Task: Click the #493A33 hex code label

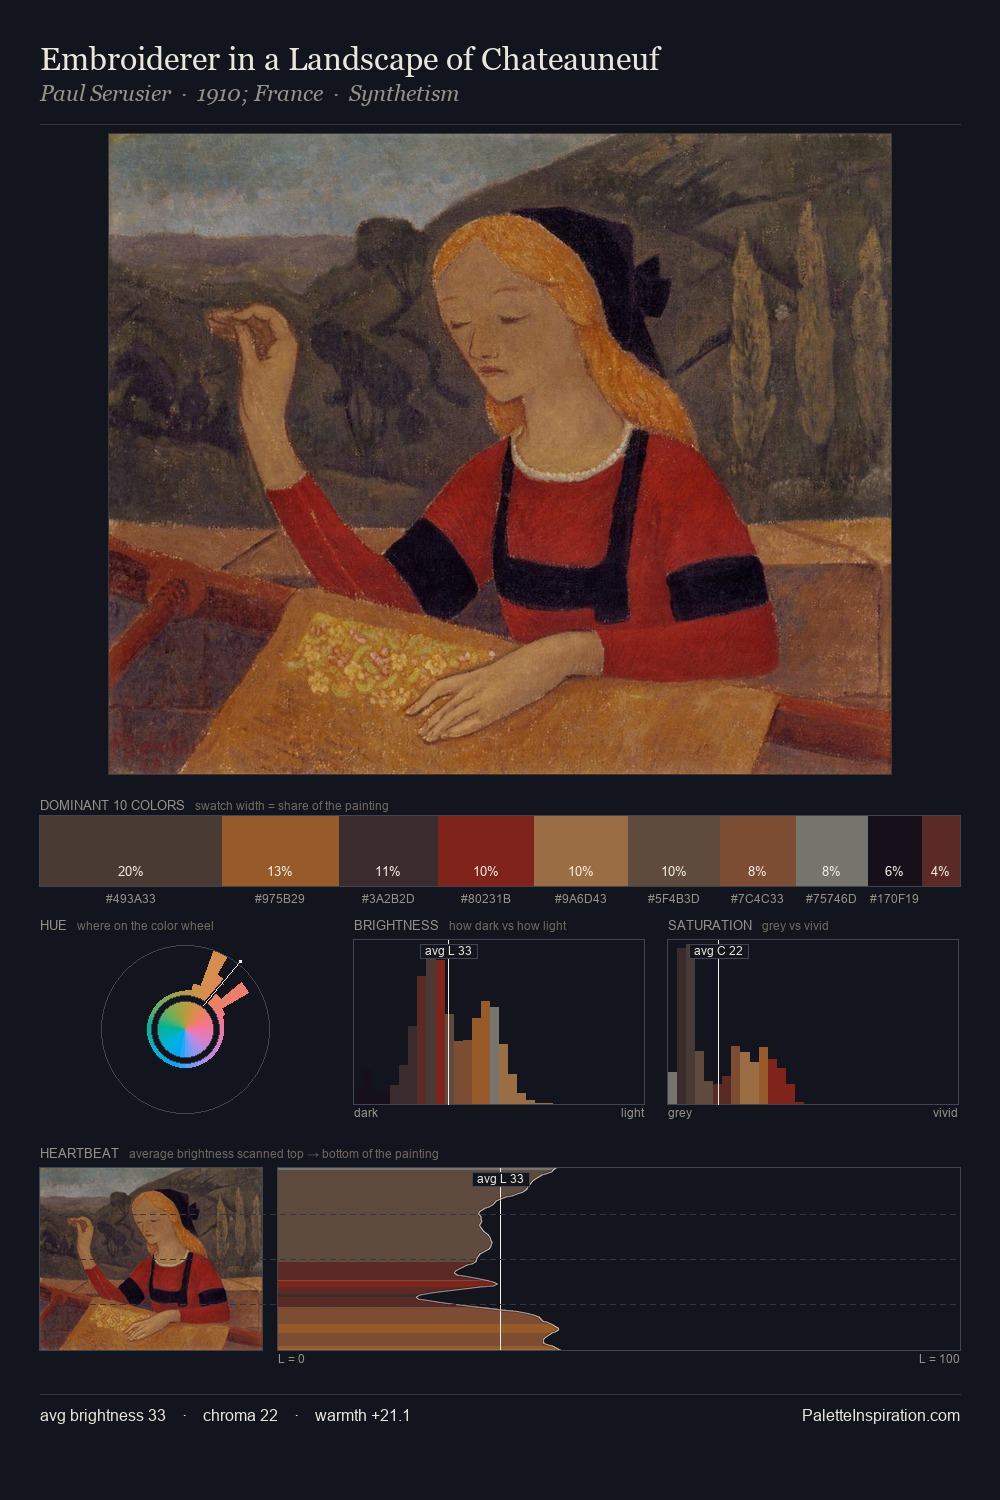Action: click(130, 899)
